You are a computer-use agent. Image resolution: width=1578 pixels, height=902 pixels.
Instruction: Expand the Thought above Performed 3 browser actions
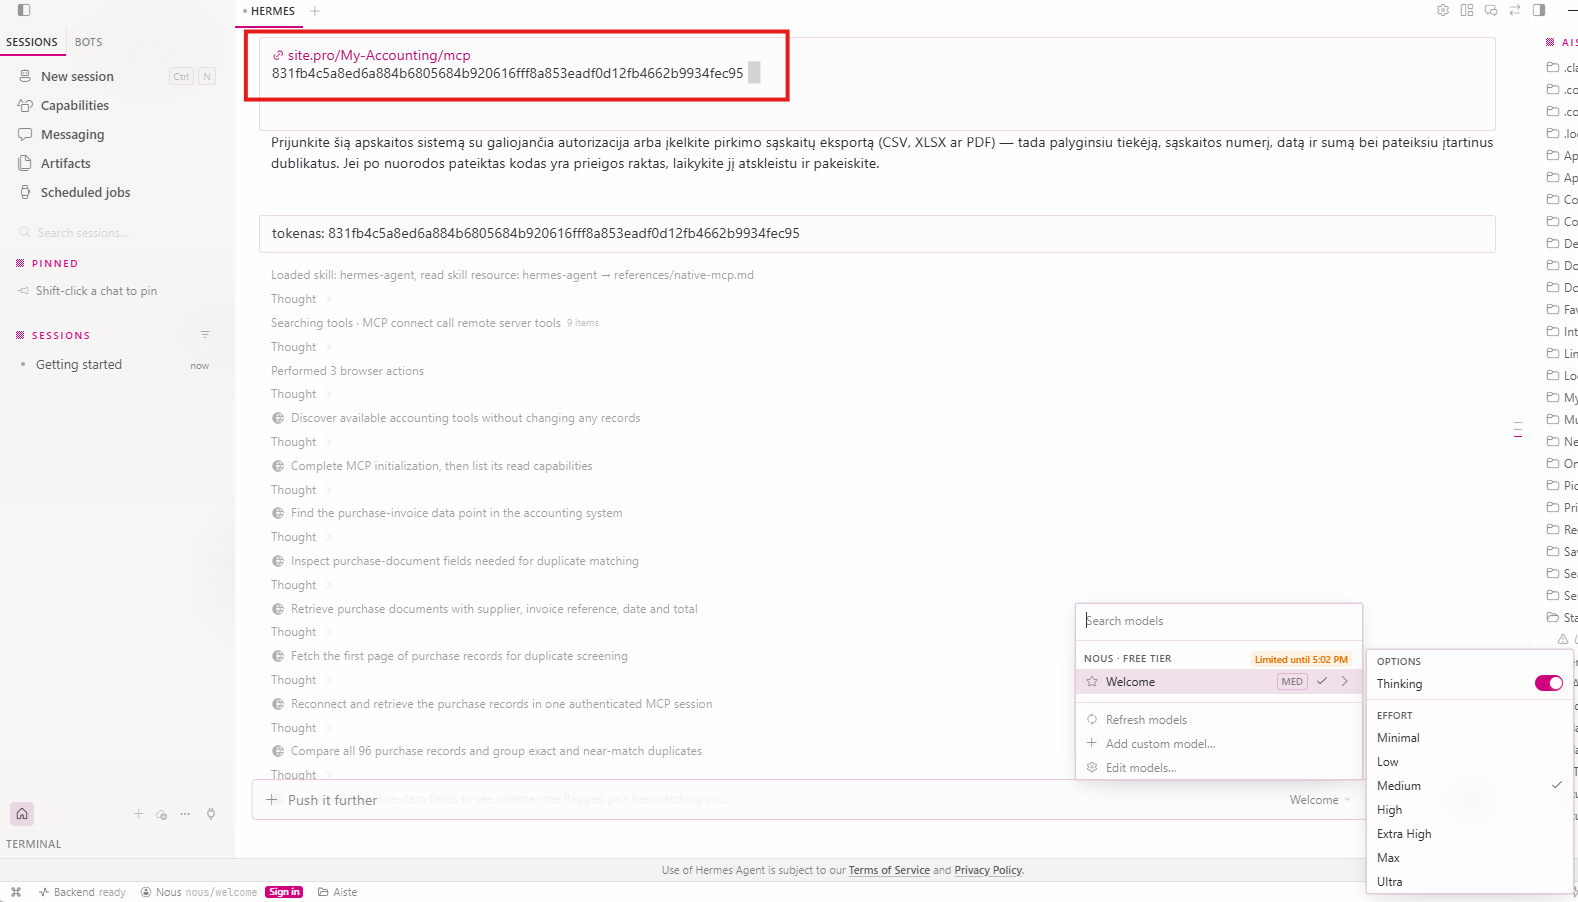pyautogui.click(x=301, y=347)
